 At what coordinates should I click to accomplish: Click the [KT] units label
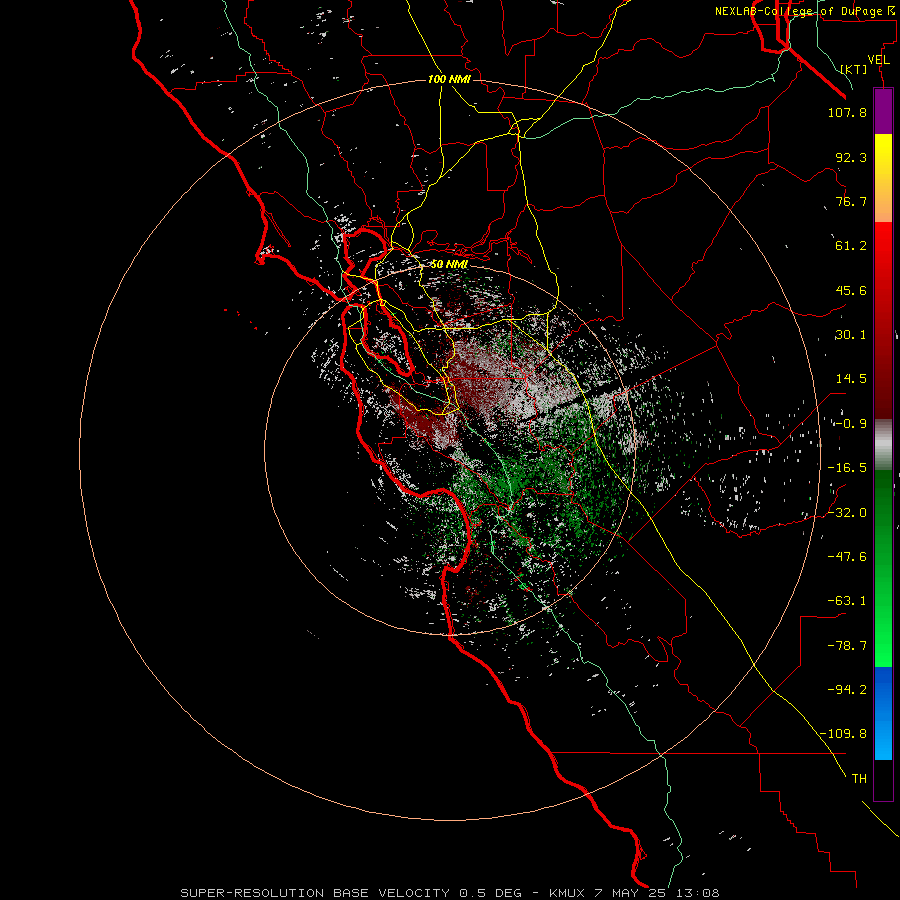tap(854, 69)
